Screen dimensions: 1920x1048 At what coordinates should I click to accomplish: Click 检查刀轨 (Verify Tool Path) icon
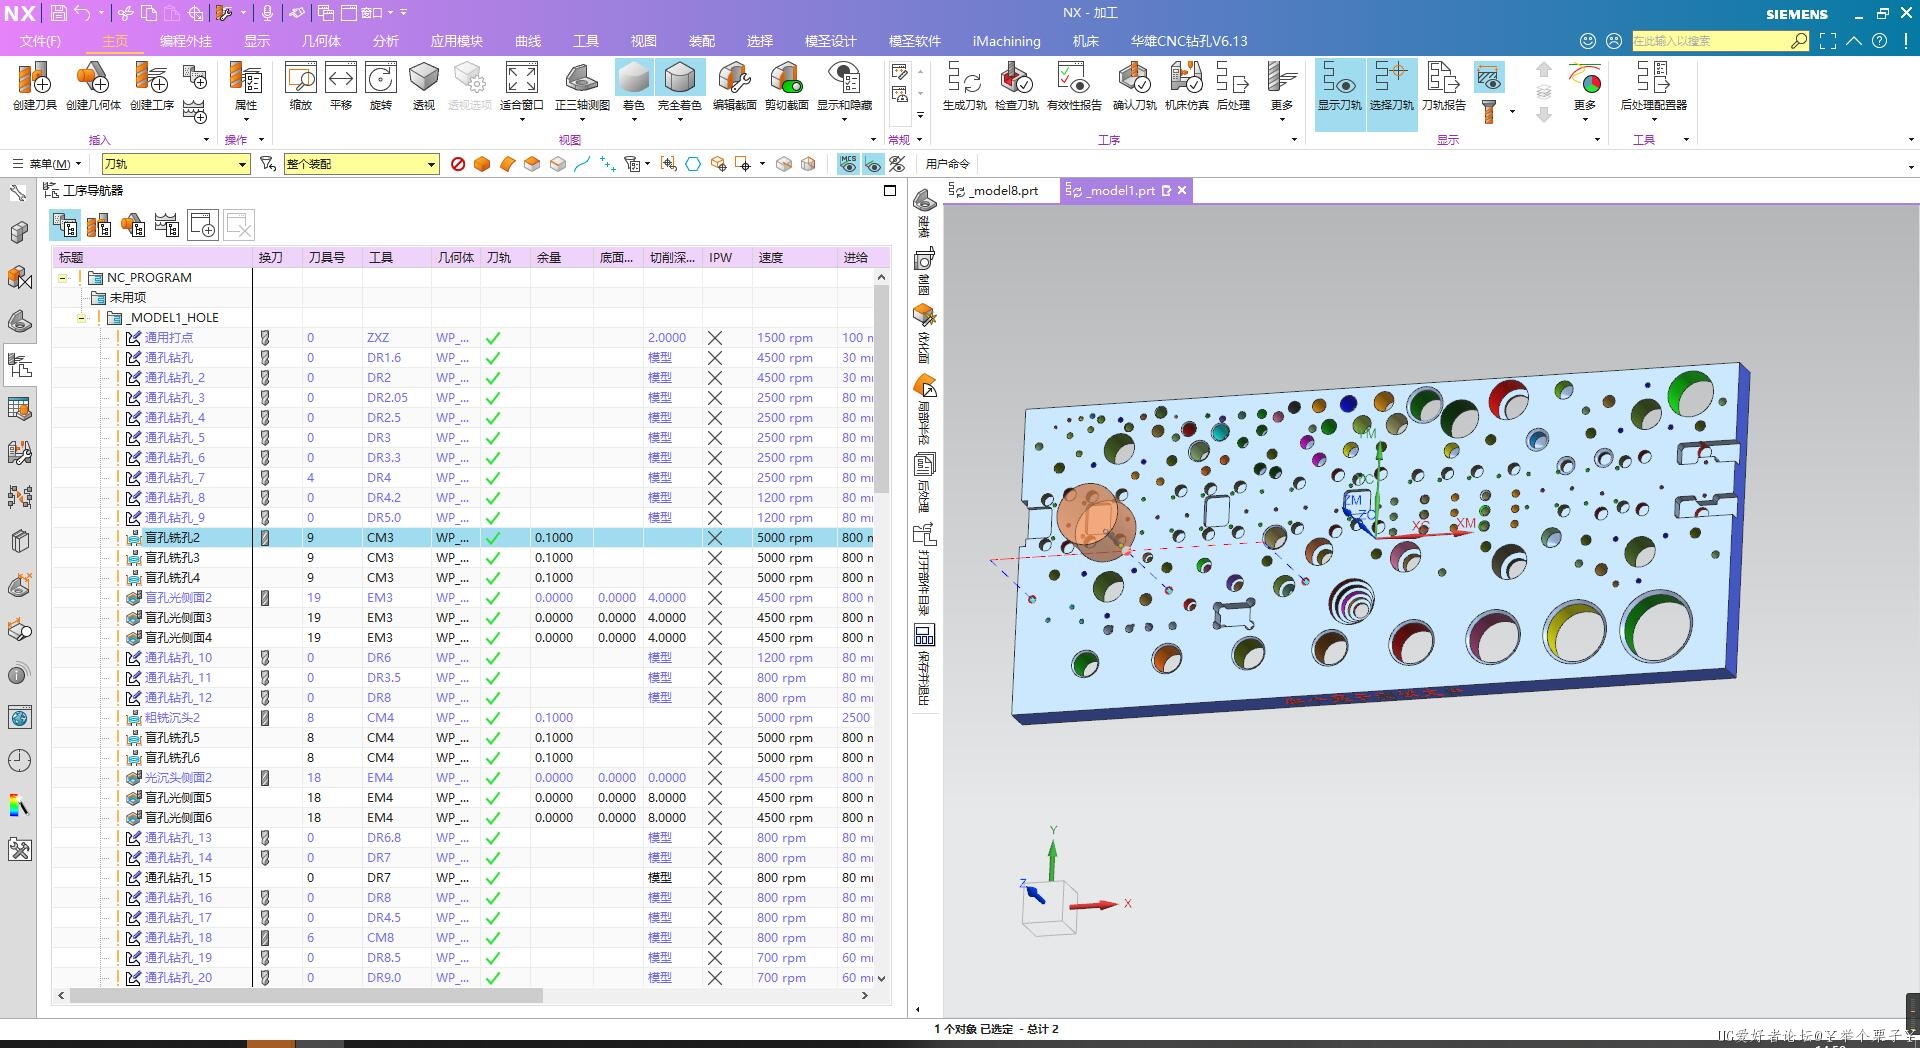(x=1016, y=85)
